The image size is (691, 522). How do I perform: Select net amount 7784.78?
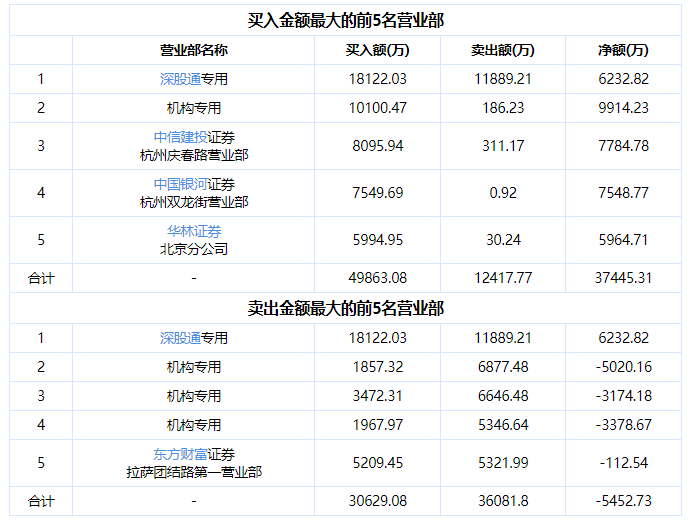point(623,146)
